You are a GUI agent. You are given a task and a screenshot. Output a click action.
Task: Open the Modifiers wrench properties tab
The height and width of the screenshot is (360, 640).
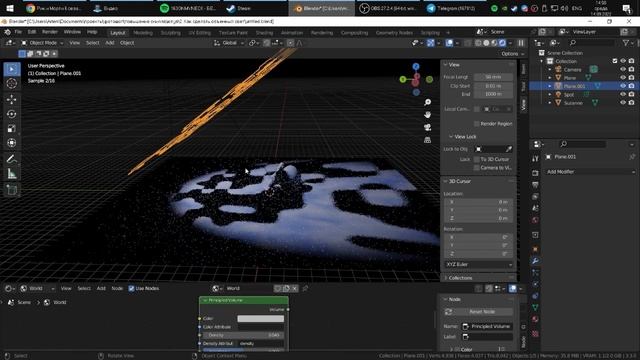point(536,260)
